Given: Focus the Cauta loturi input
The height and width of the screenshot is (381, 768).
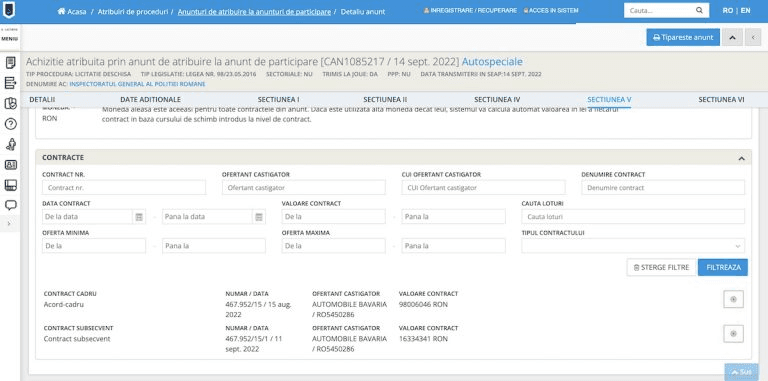Looking at the screenshot, I should click(633, 216).
